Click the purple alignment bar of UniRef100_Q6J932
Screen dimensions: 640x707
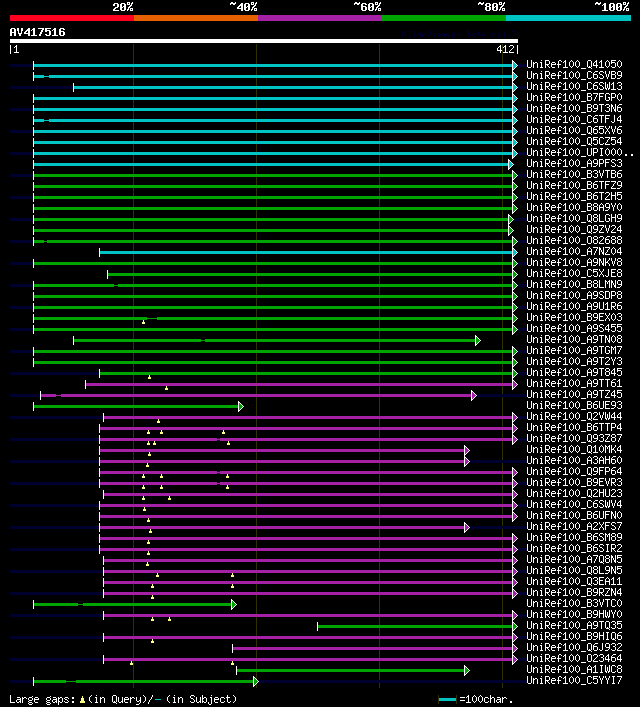[375, 648]
